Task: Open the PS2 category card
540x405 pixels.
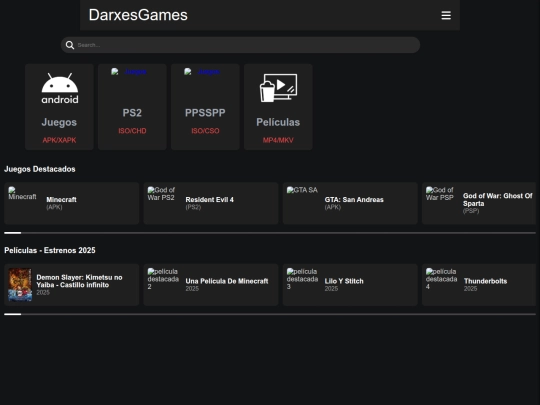Action: [132, 107]
